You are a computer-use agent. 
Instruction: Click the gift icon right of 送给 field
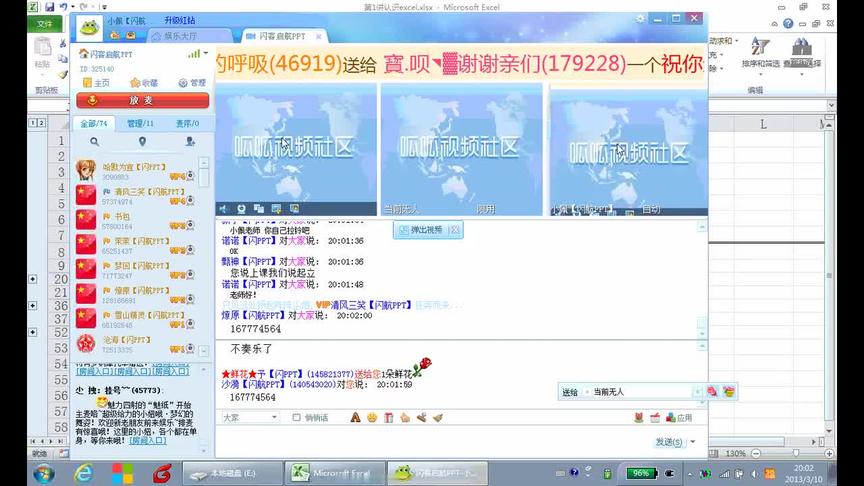coord(712,391)
